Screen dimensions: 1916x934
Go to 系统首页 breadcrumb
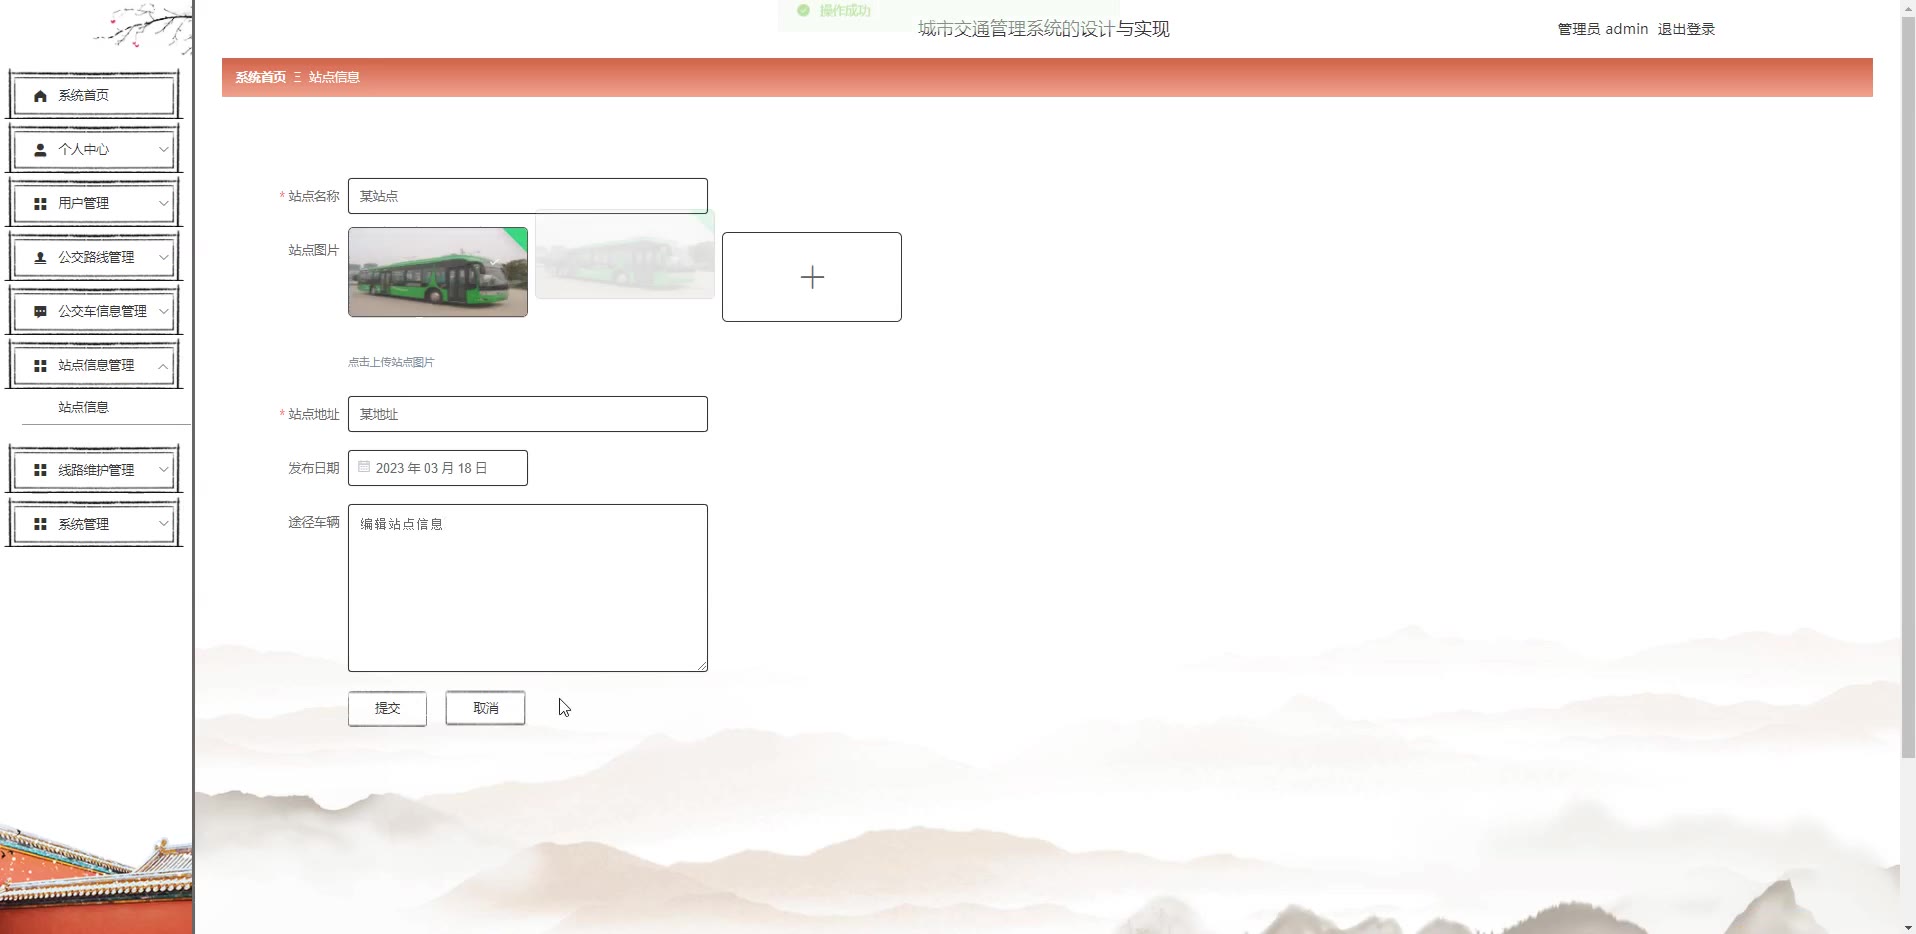(x=261, y=77)
